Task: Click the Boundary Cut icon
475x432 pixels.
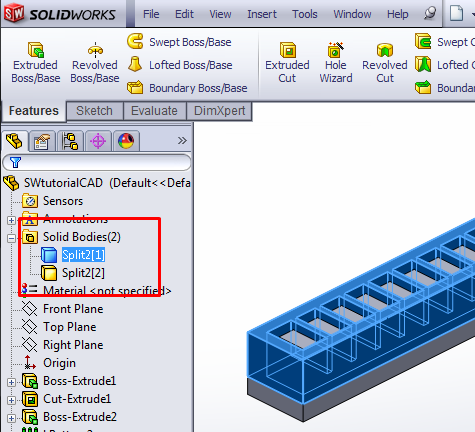Action: [x=423, y=88]
